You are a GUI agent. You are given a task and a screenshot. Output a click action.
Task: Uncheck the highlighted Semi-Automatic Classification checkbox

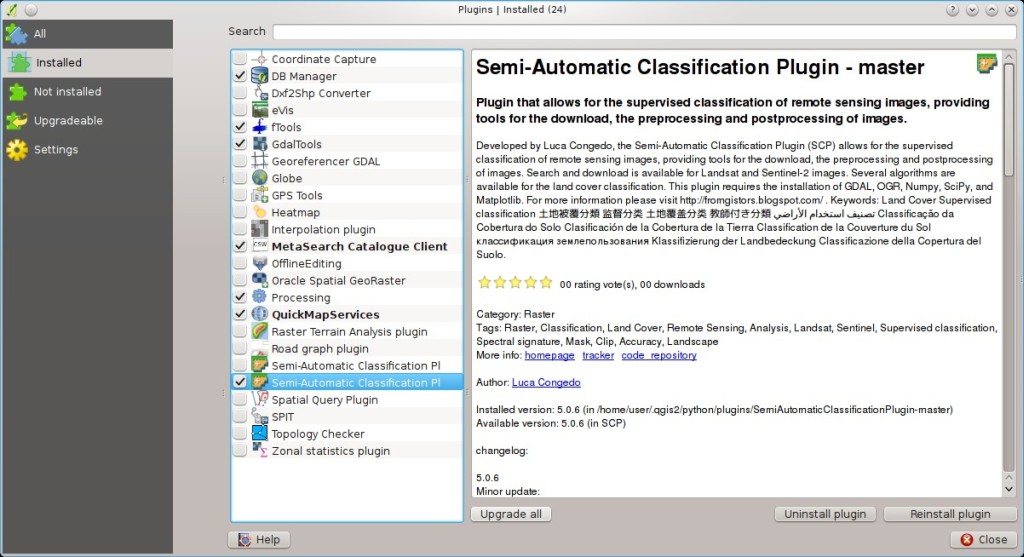240,382
